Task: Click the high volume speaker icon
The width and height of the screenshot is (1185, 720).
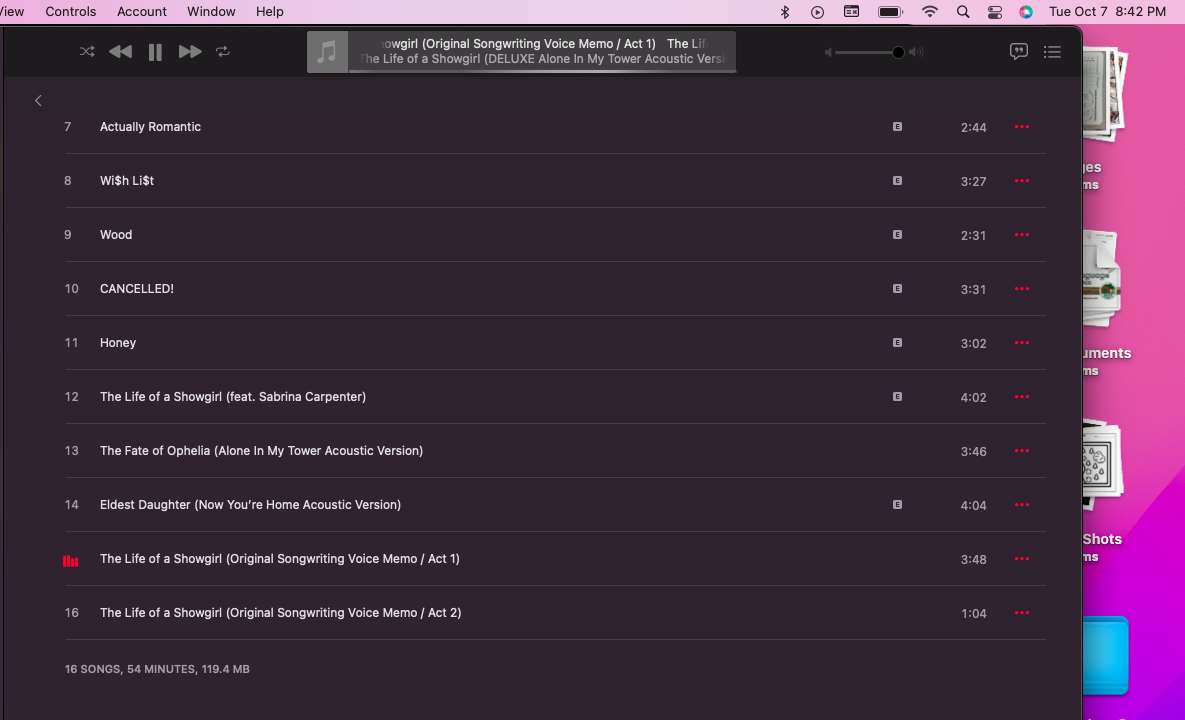Action: click(x=916, y=52)
